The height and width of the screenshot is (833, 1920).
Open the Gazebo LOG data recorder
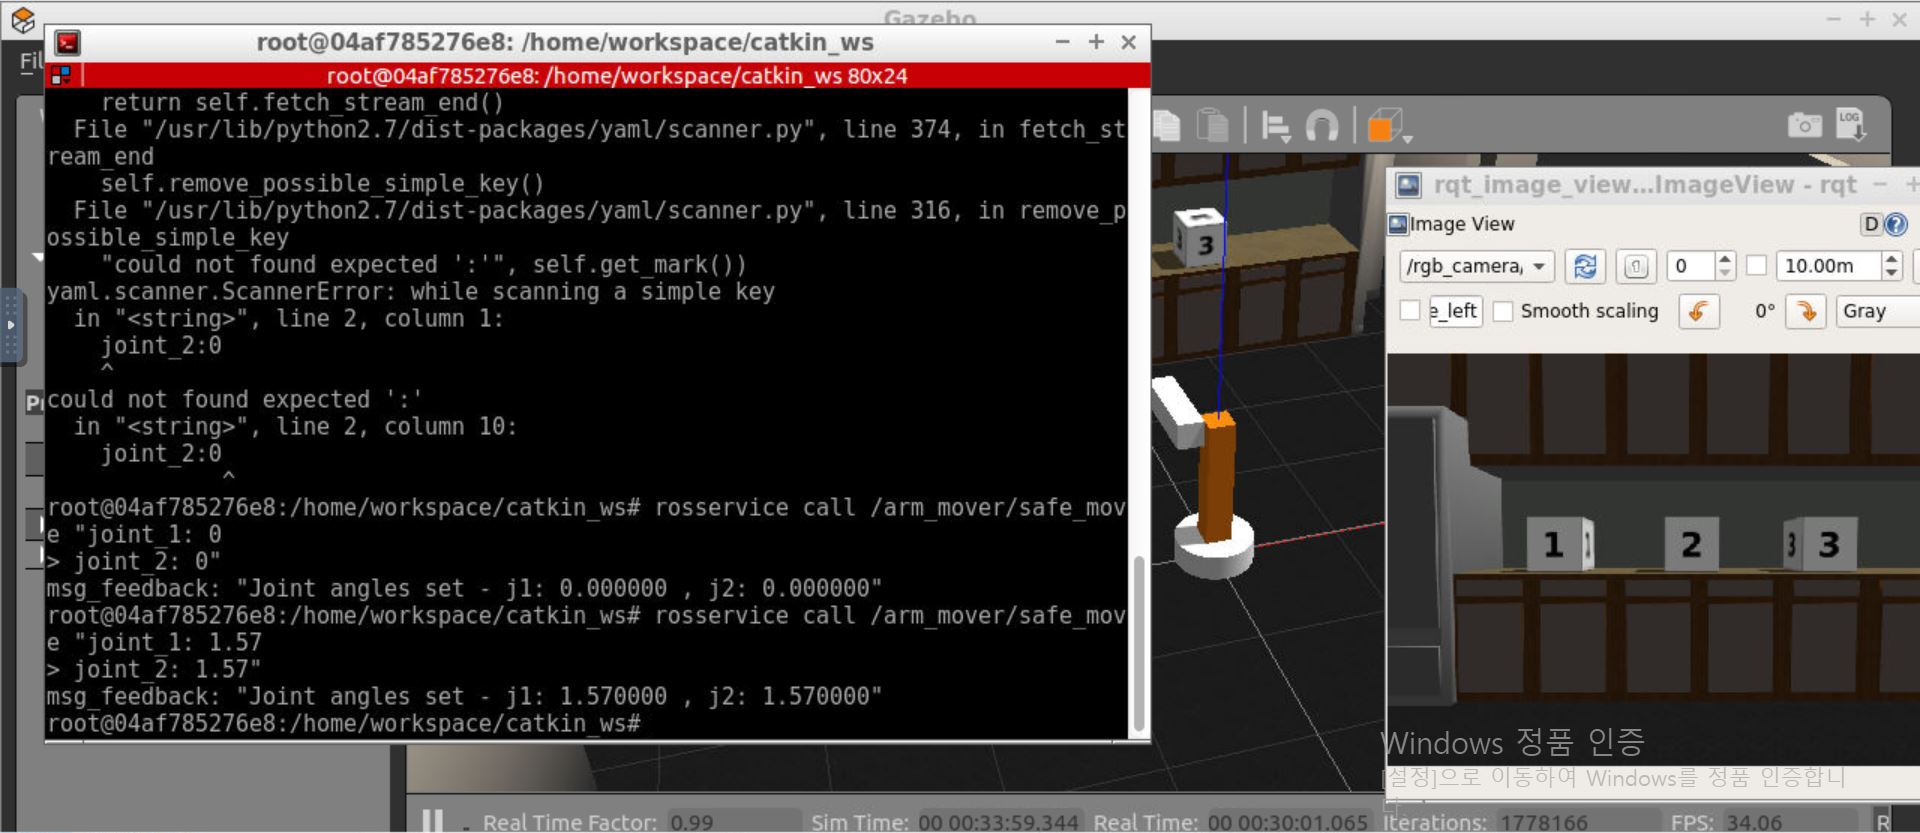pyautogui.click(x=1850, y=125)
